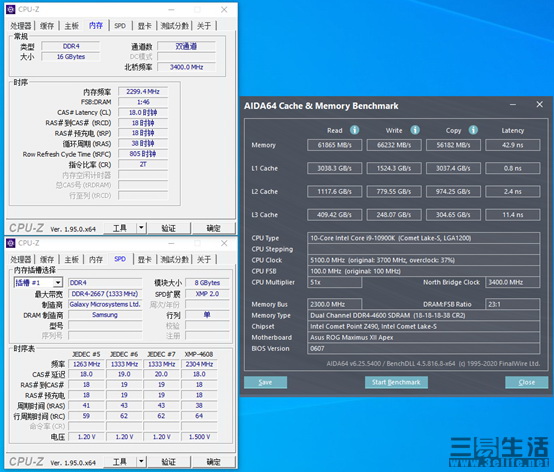Click Start Benchmark in AIDA64
This screenshot has width=554, height=472.
pyautogui.click(x=396, y=382)
